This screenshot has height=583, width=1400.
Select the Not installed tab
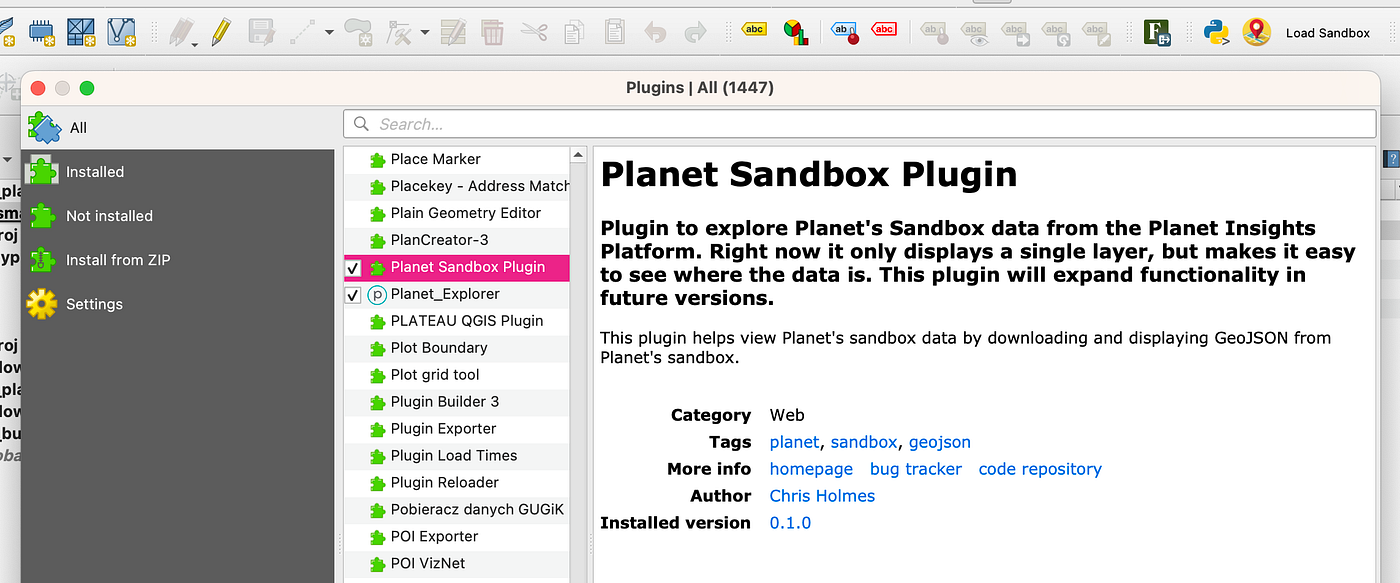pyautogui.click(x=178, y=216)
